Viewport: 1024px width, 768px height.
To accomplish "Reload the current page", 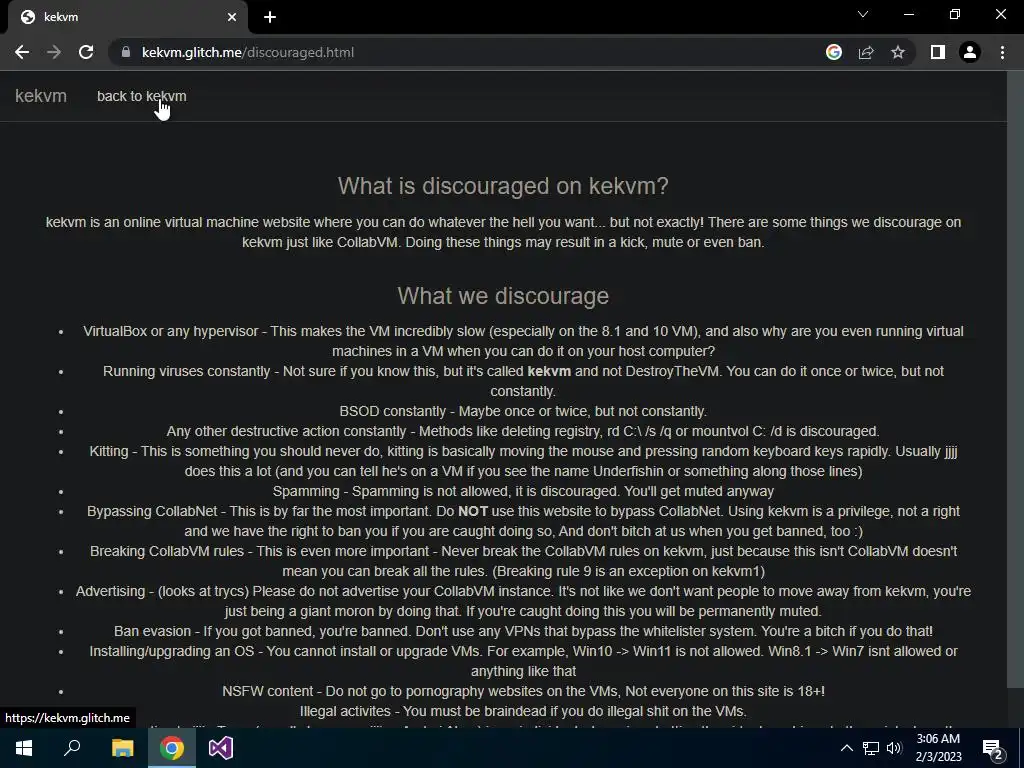I will 86,52.
